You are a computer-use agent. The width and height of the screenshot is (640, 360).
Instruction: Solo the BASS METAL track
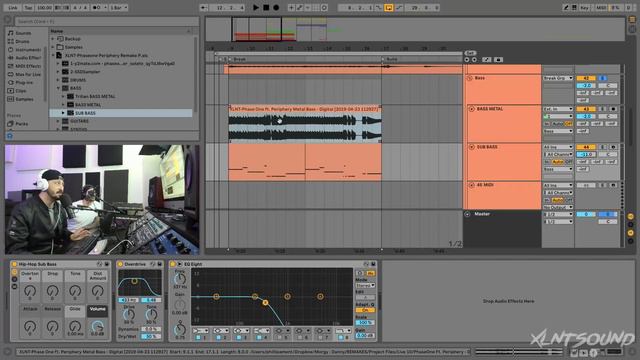tap(602, 109)
